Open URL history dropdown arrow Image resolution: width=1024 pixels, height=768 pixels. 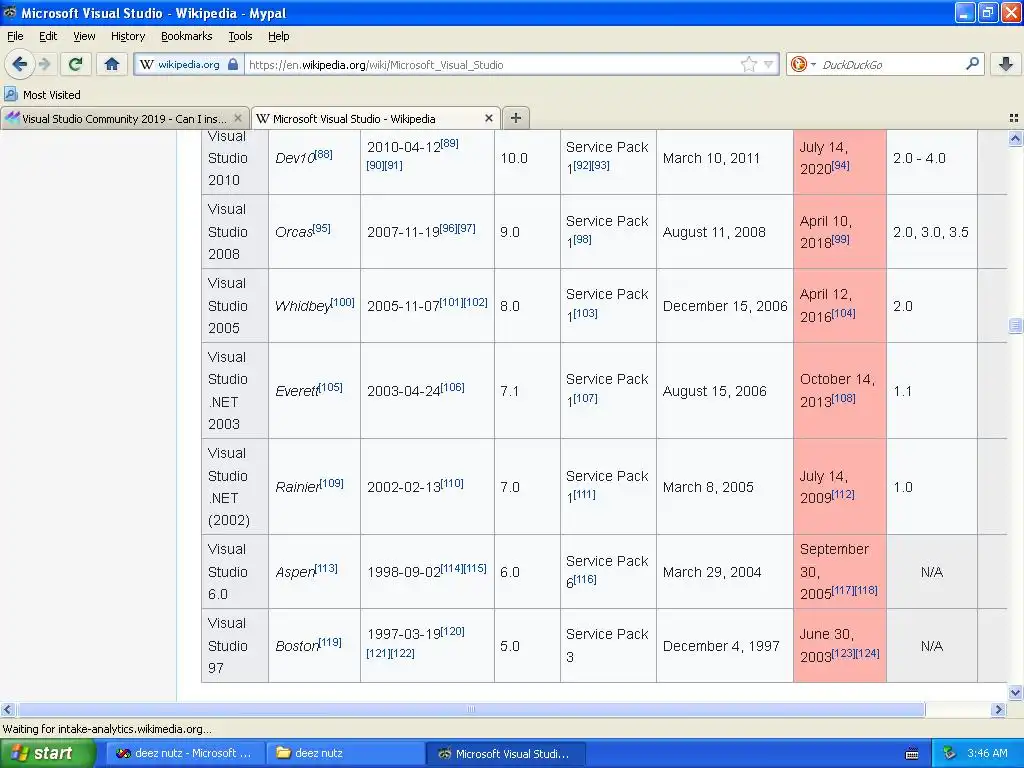tap(769, 64)
